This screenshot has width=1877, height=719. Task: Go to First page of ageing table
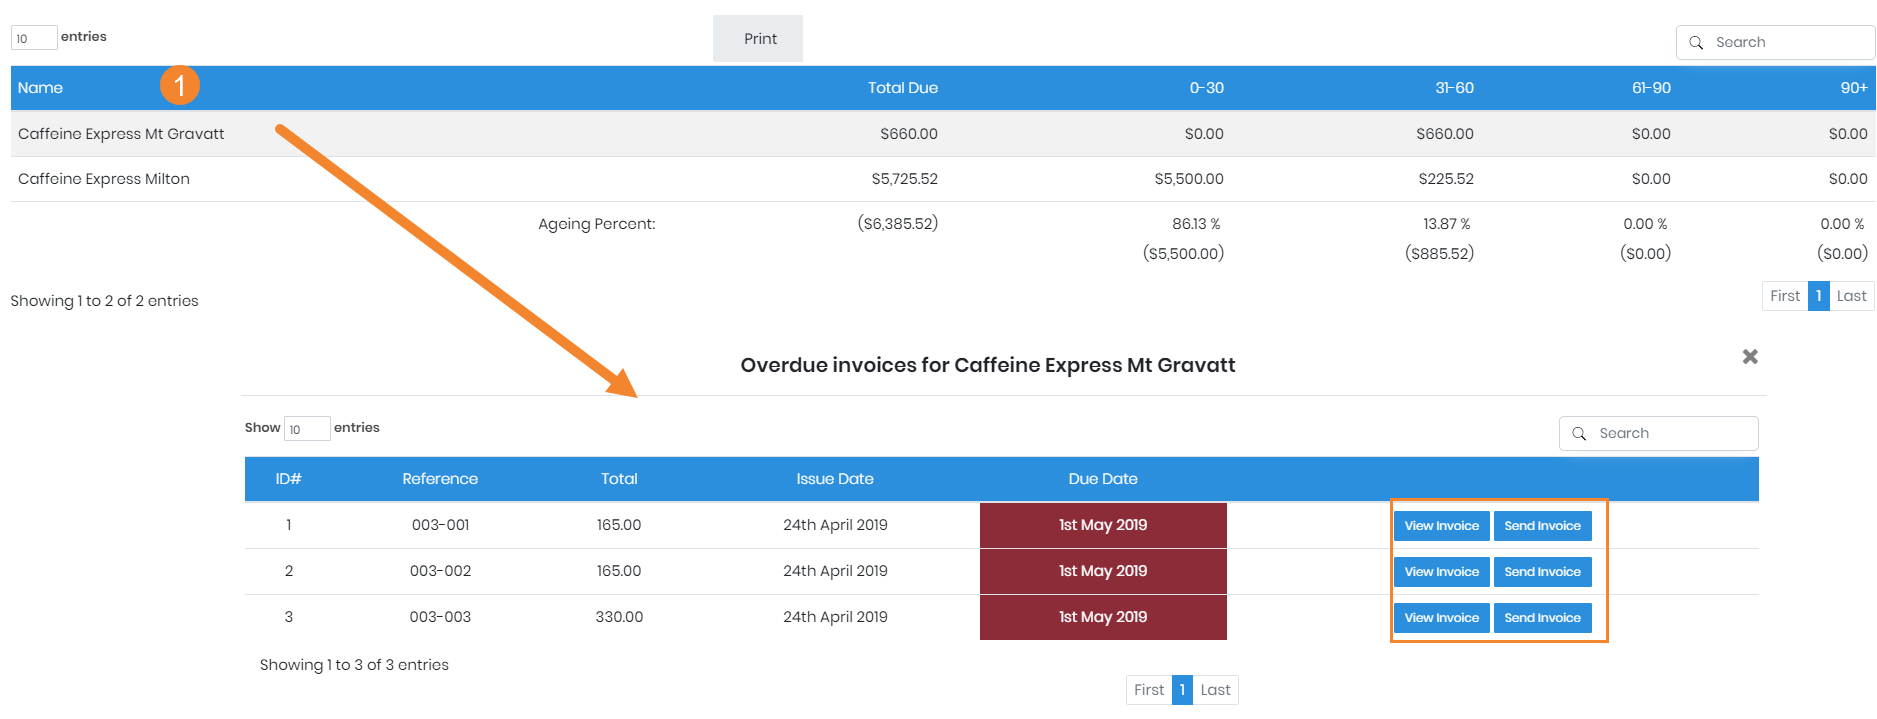pyautogui.click(x=1785, y=296)
